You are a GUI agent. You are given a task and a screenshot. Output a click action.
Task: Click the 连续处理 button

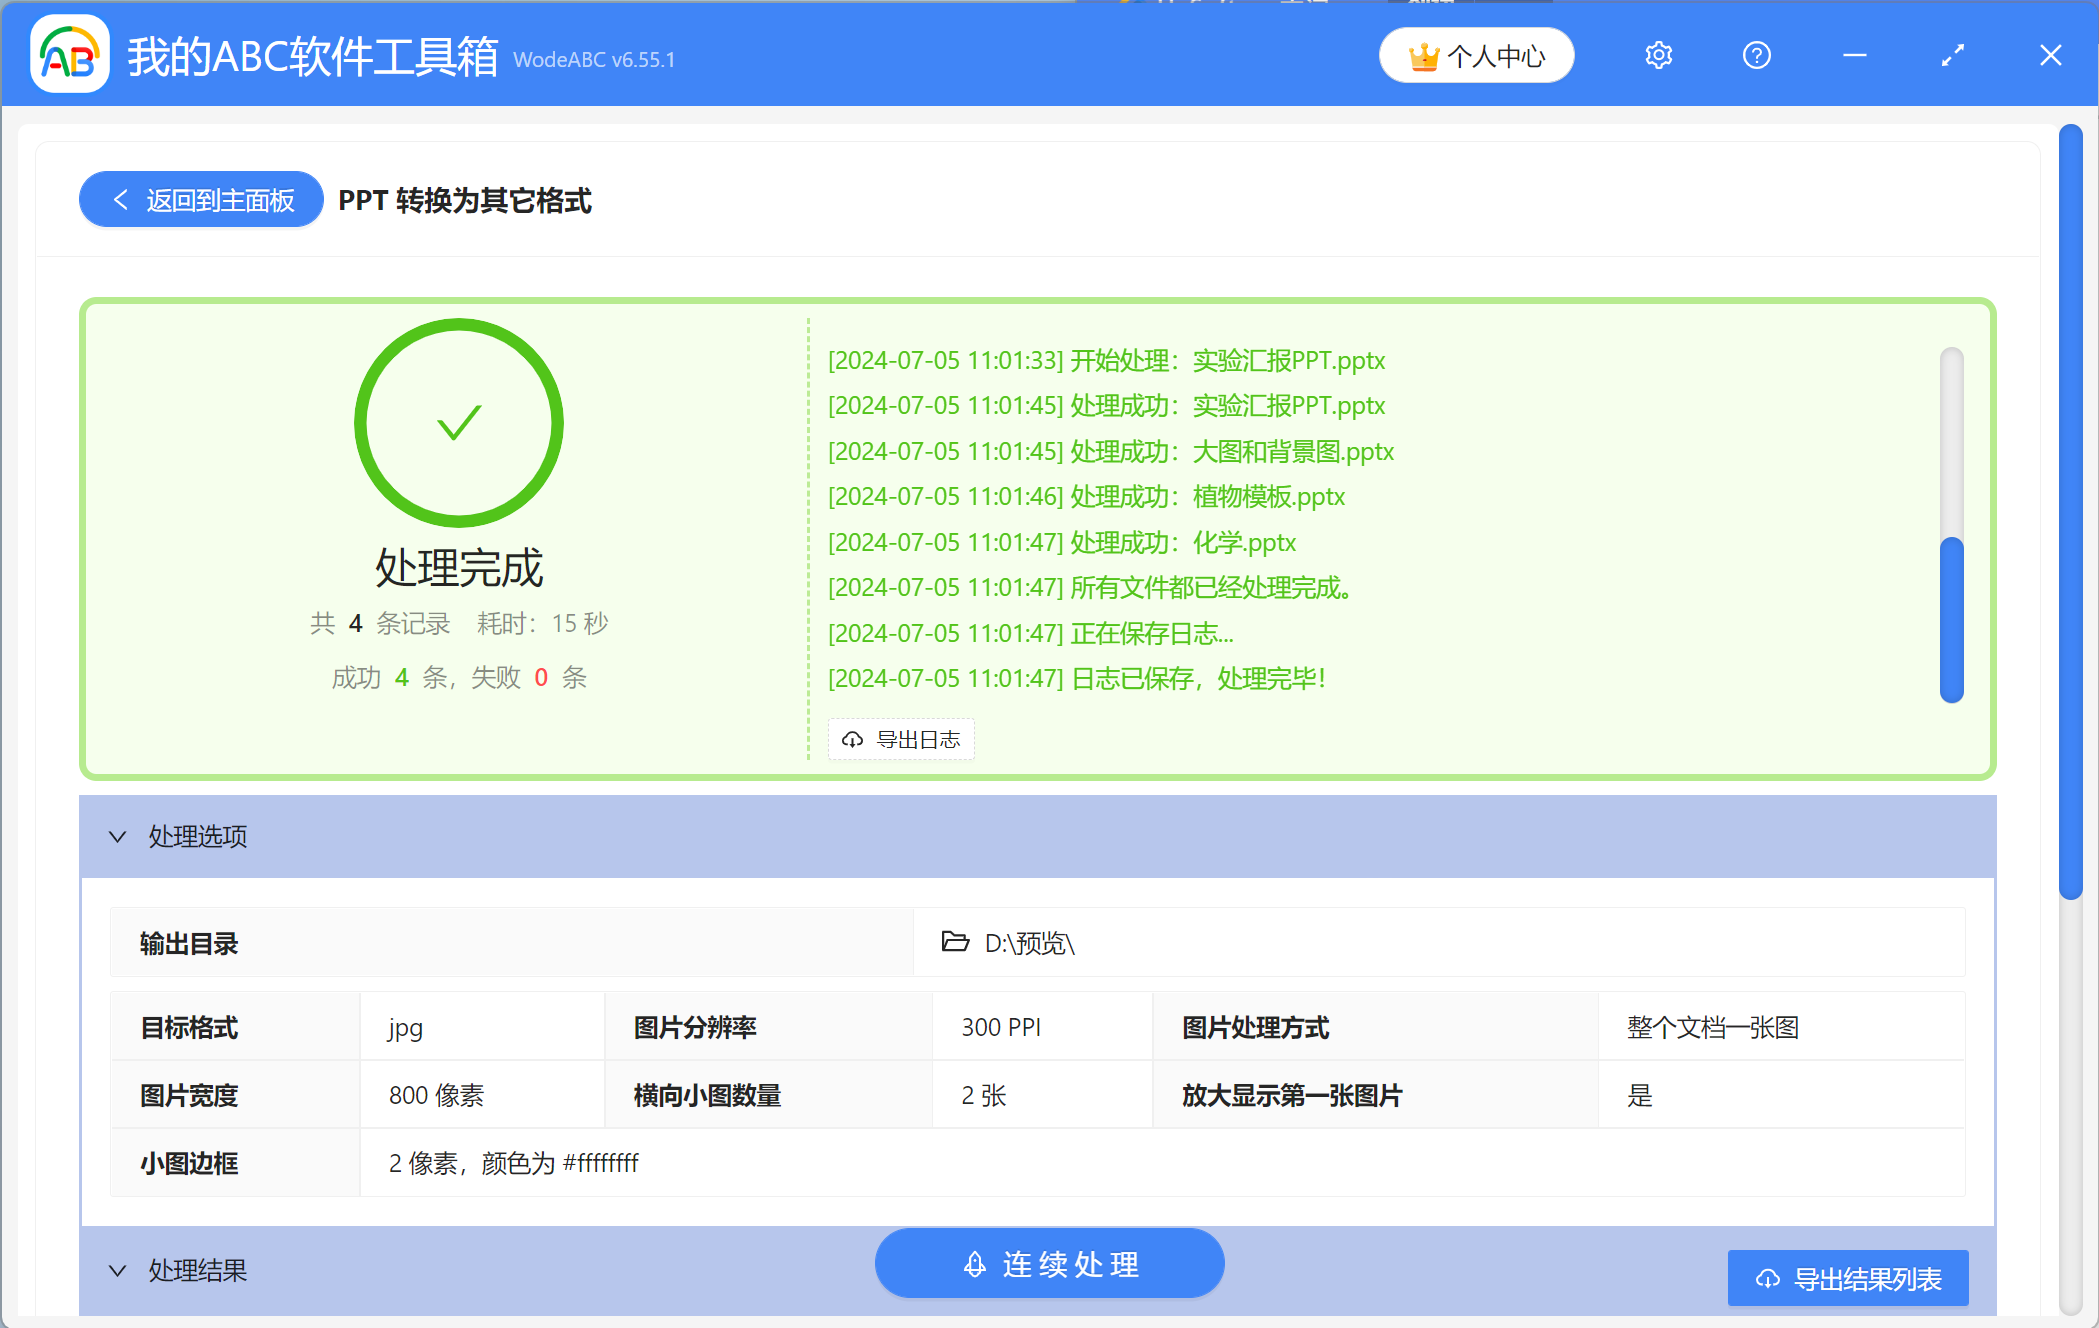tap(1049, 1263)
